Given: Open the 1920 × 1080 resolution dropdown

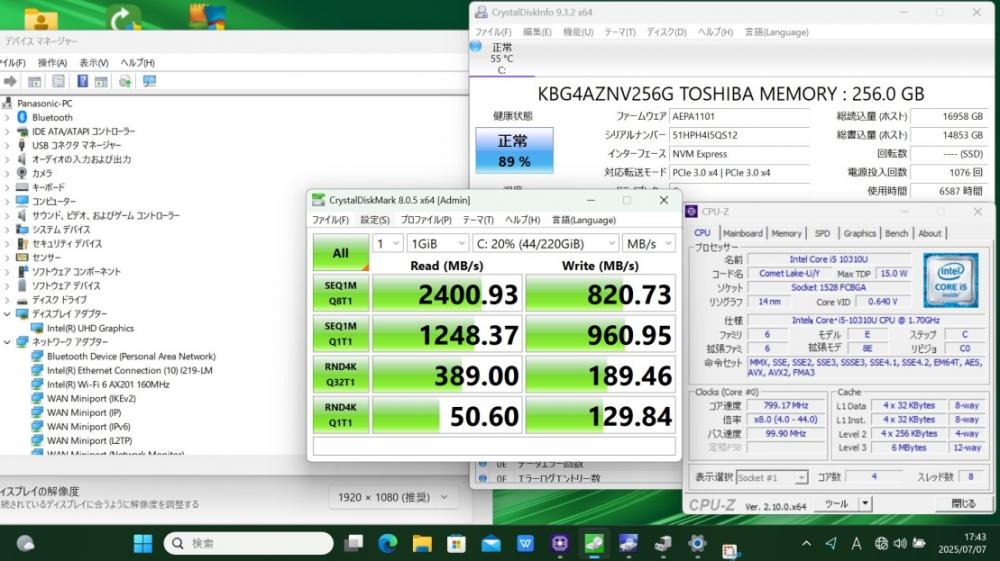Looking at the screenshot, I should (x=393, y=497).
